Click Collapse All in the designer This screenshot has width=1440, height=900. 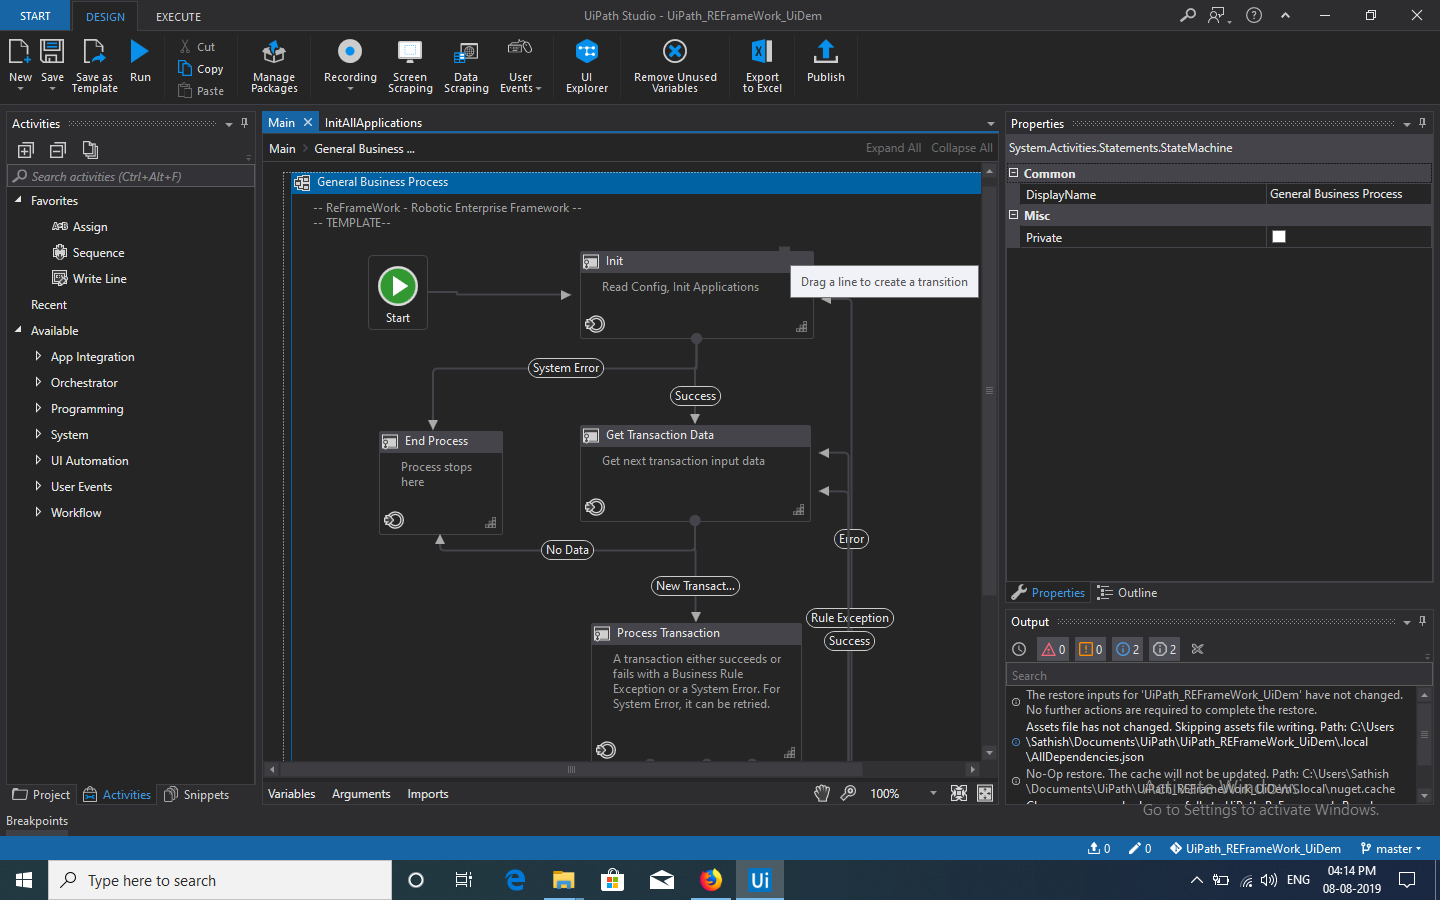961,148
